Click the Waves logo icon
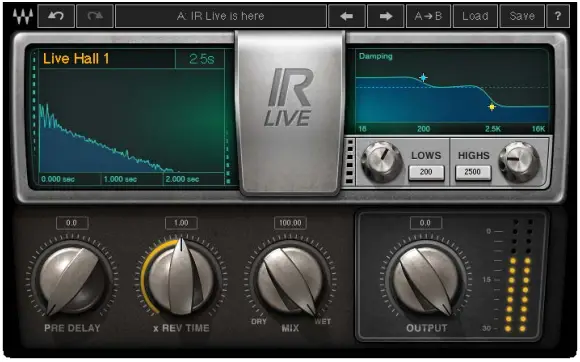 click(x=23, y=16)
